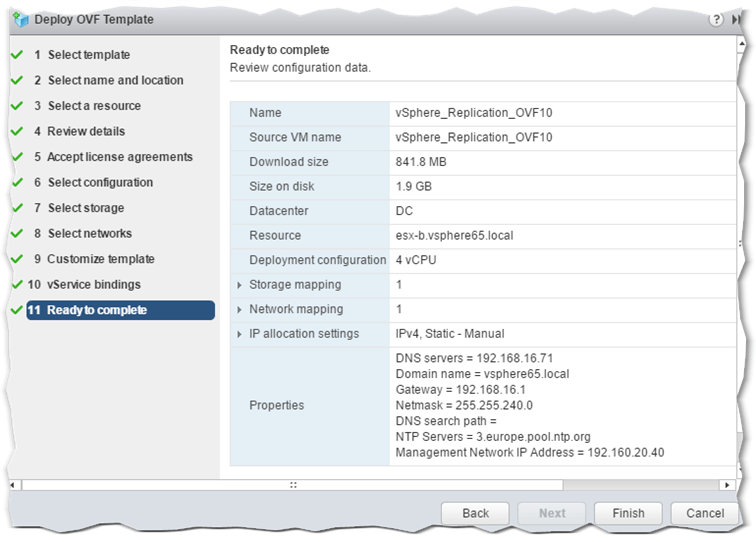Click the Next button
756x542 pixels.
click(x=552, y=513)
